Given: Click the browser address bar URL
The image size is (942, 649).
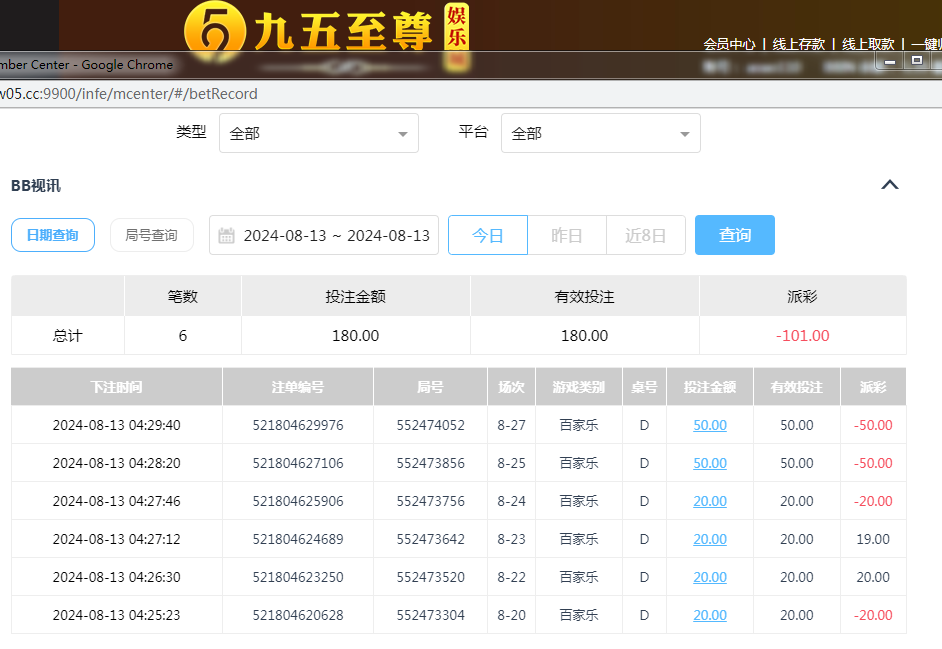Looking at the screenshot, I should 129,94.
